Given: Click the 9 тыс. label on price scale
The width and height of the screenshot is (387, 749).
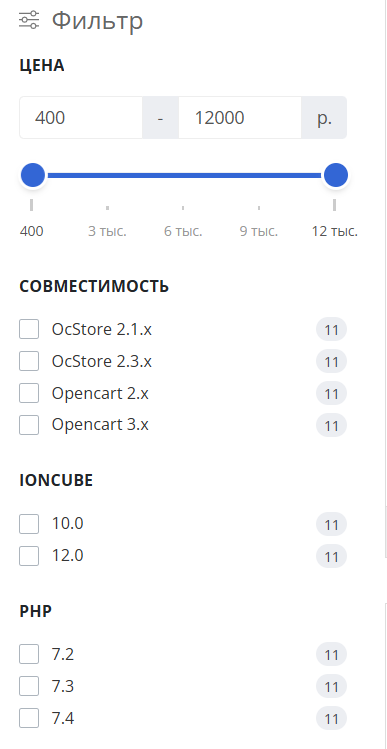Looking at the screenshot, I should (x=259, y=232).
